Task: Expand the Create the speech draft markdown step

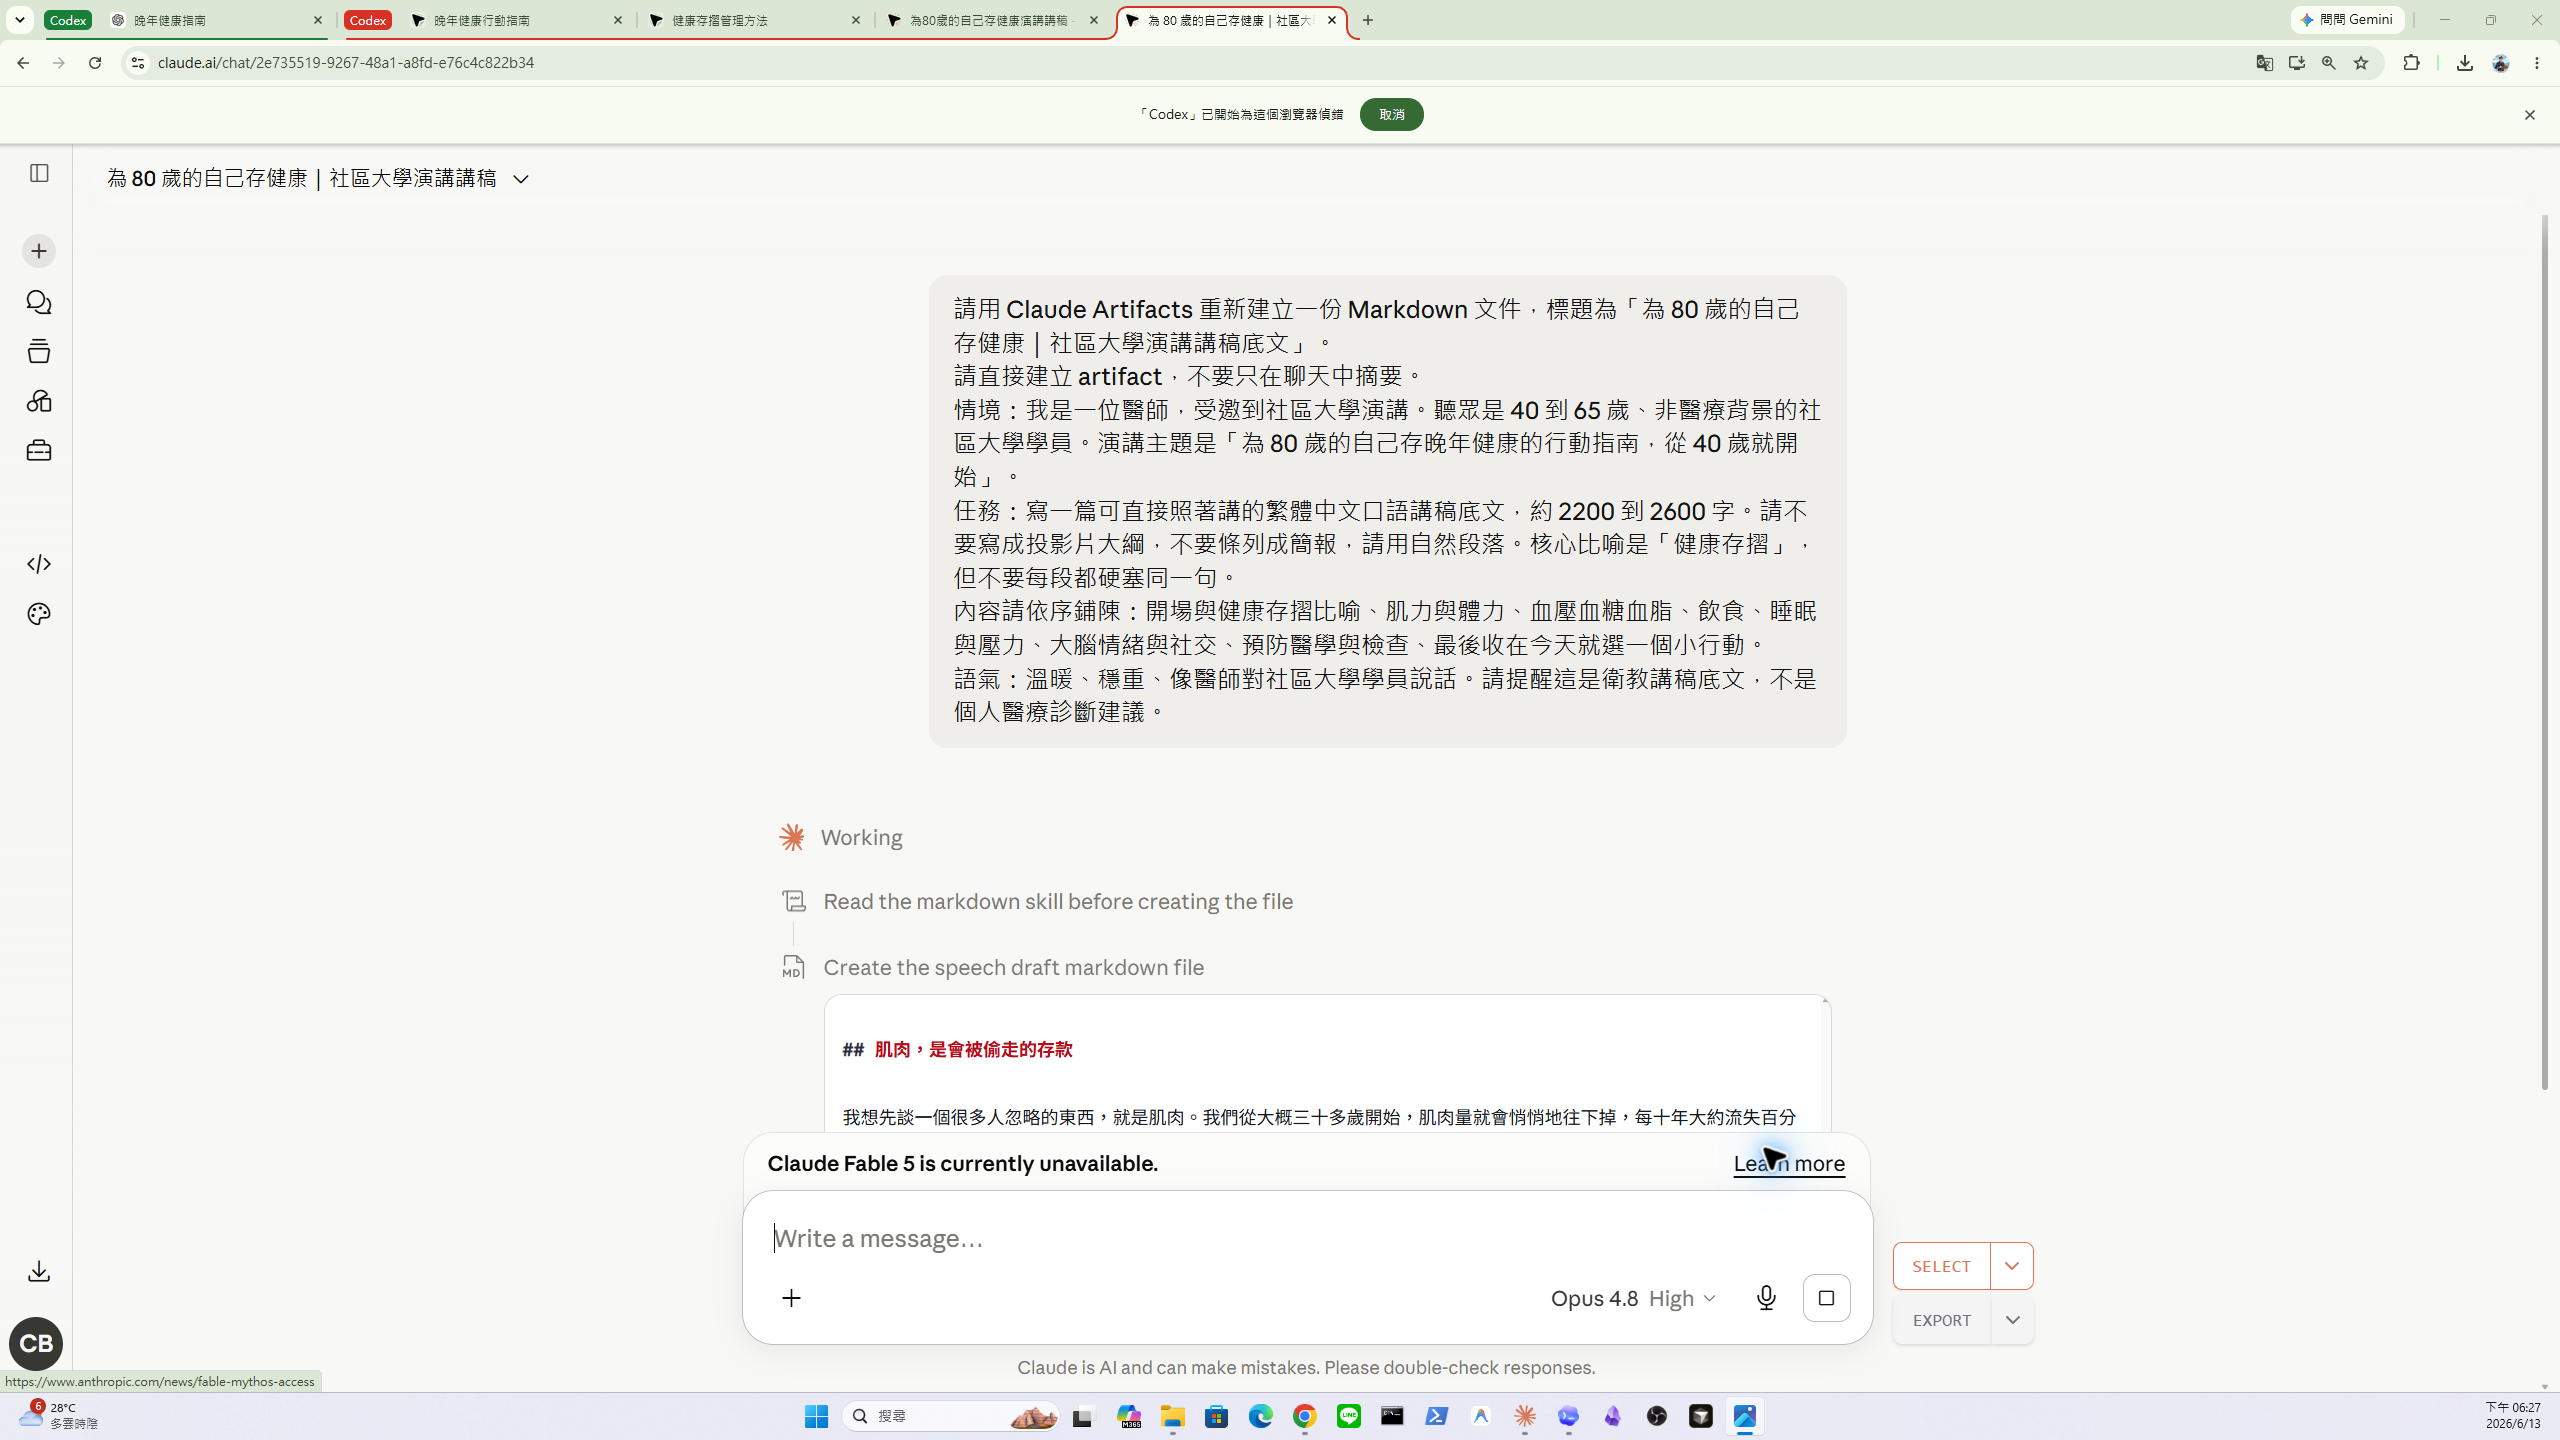Action: click(x=1013, y=967)
